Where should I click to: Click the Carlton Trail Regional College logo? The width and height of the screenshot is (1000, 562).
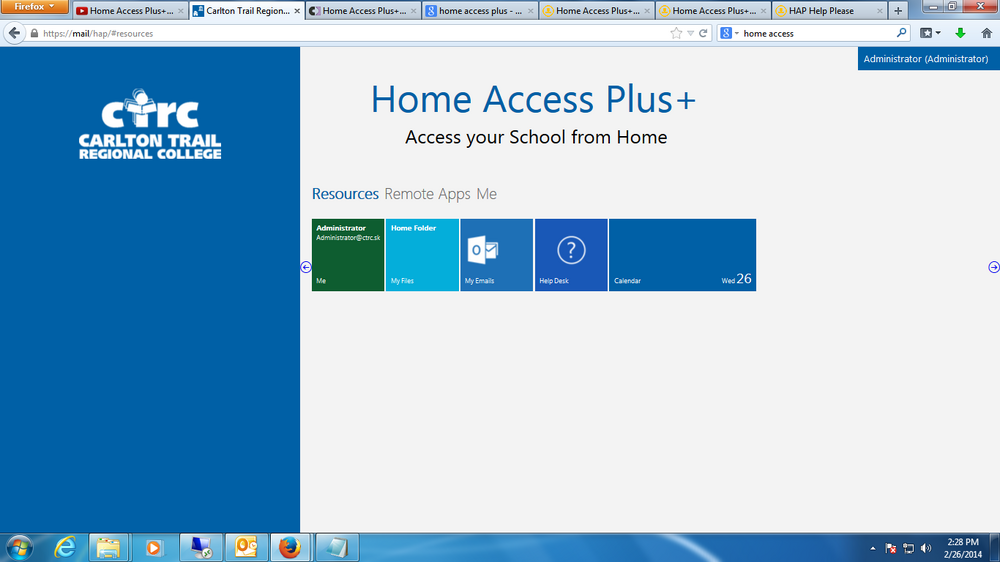coord(150,124)
